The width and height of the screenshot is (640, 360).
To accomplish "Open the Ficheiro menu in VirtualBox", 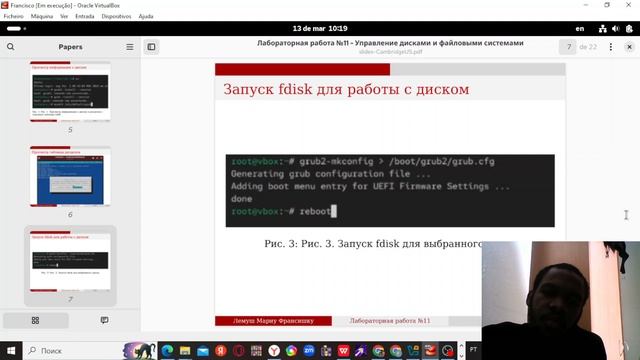I will [13, 16].
